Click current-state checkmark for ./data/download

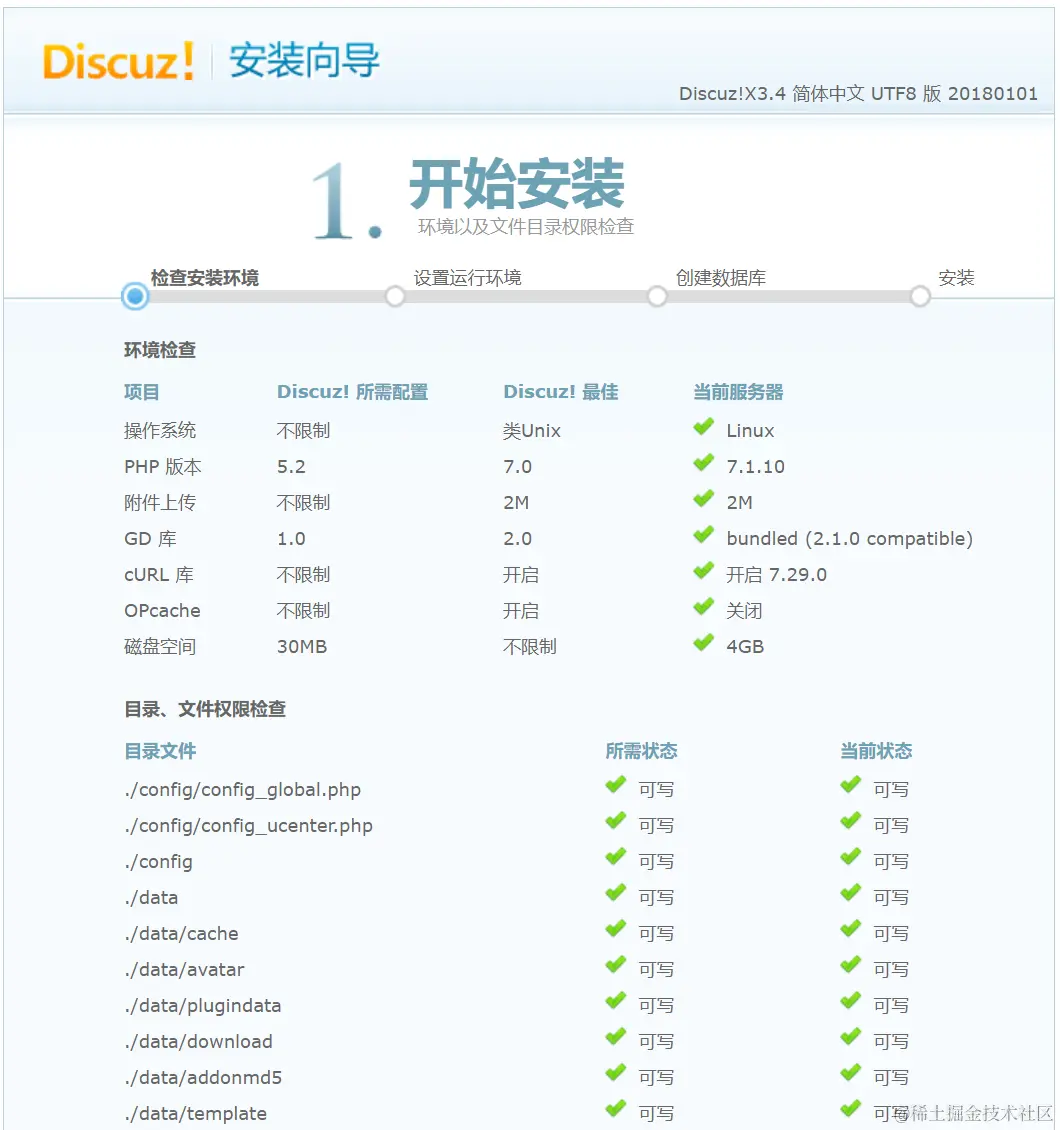[850, 1038]
